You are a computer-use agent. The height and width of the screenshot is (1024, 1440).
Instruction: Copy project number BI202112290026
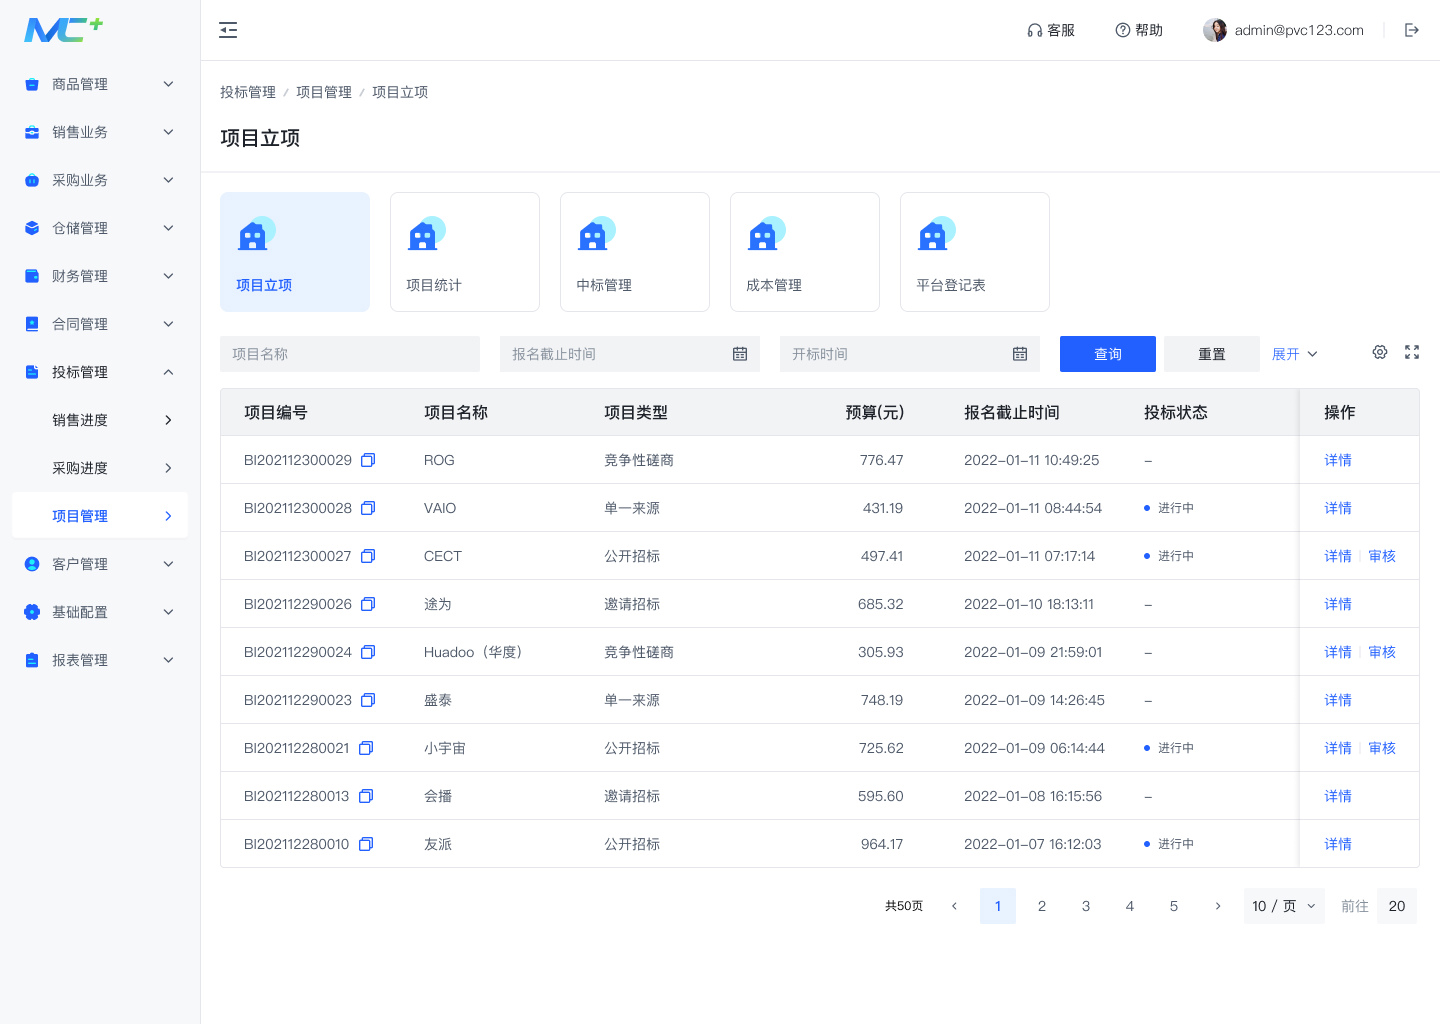pos(368,604)
